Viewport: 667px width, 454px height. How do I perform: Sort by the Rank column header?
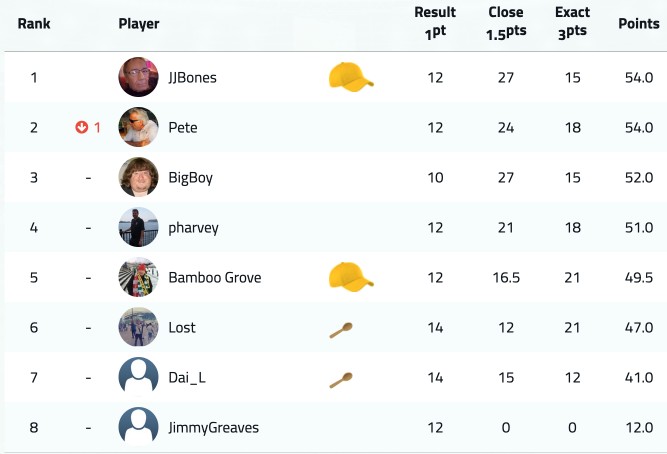(x=34, y=23)
